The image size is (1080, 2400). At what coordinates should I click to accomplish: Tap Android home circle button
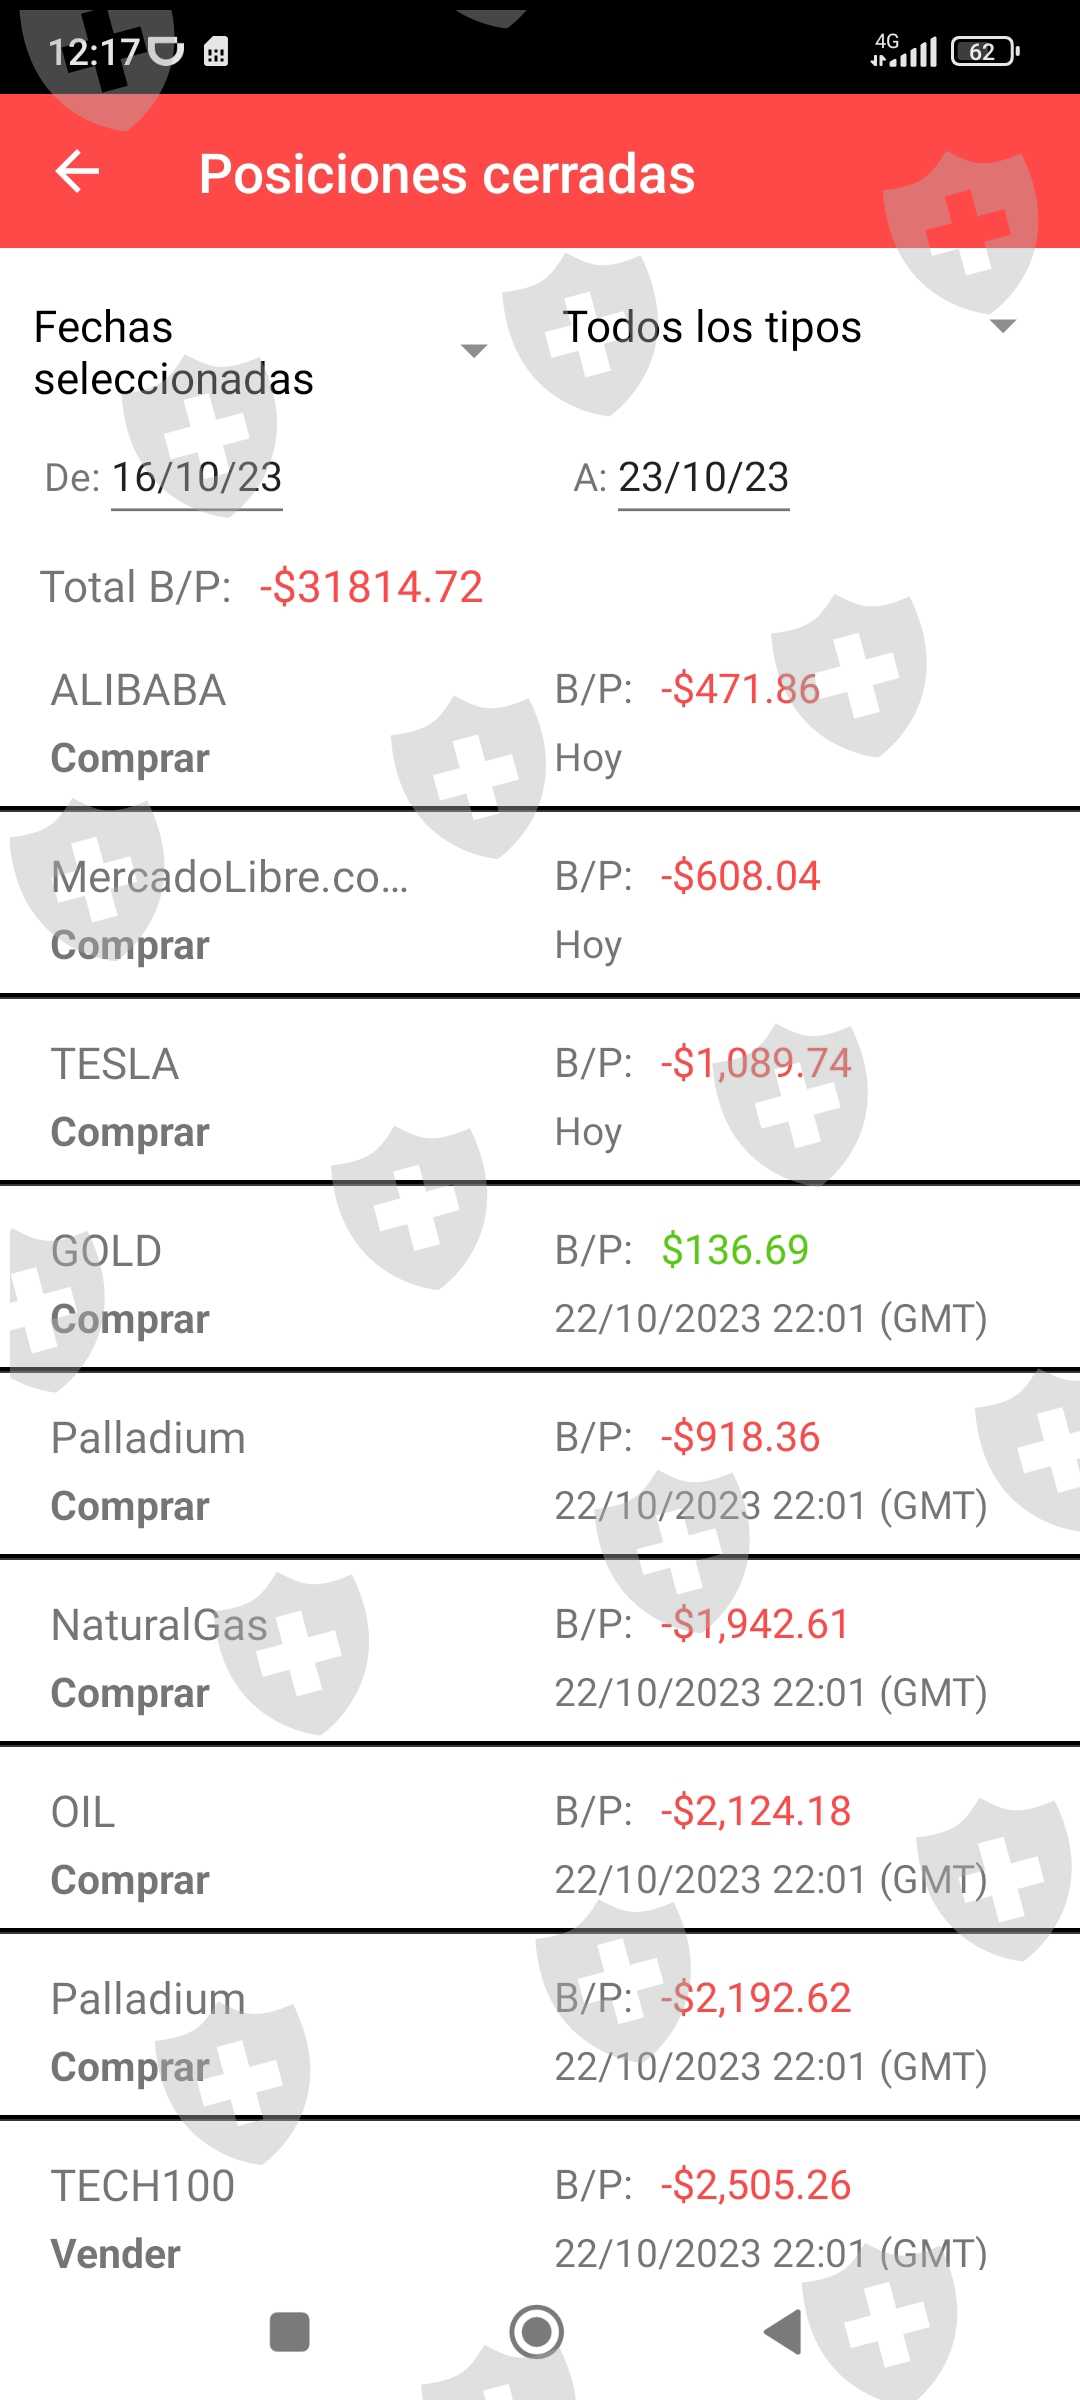(537, 2332)
